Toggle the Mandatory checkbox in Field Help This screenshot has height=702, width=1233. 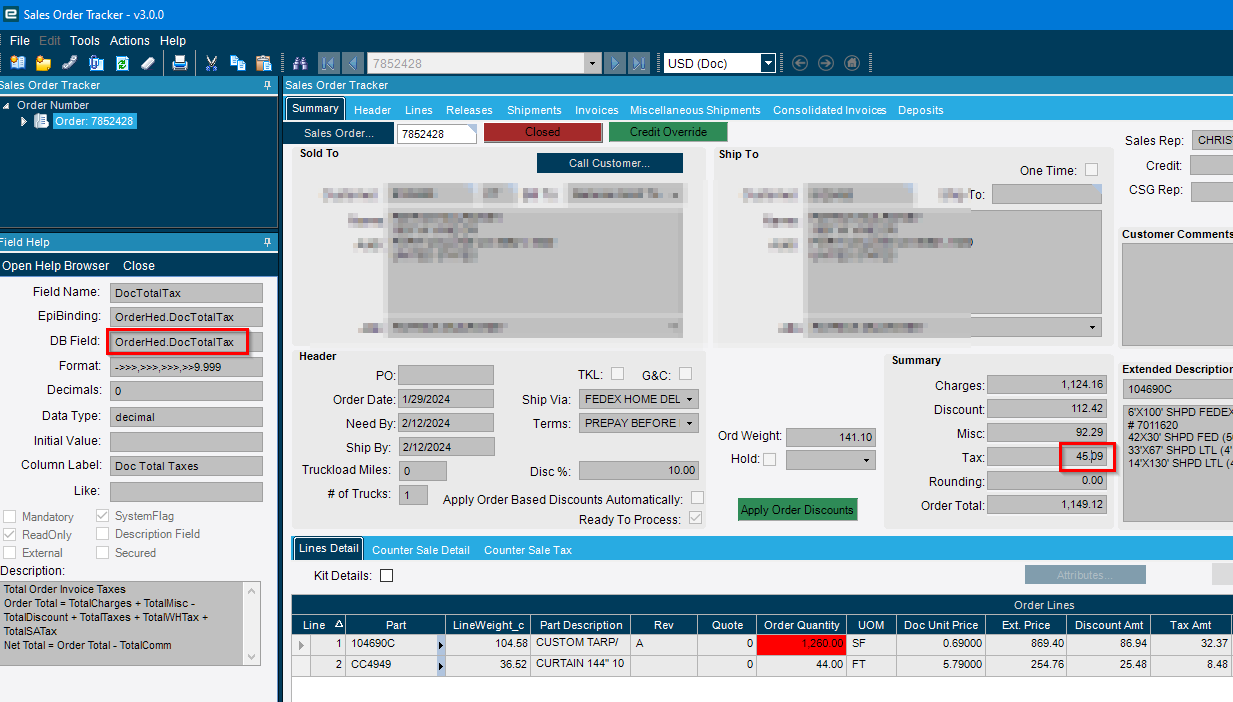(x=9, y=517)
